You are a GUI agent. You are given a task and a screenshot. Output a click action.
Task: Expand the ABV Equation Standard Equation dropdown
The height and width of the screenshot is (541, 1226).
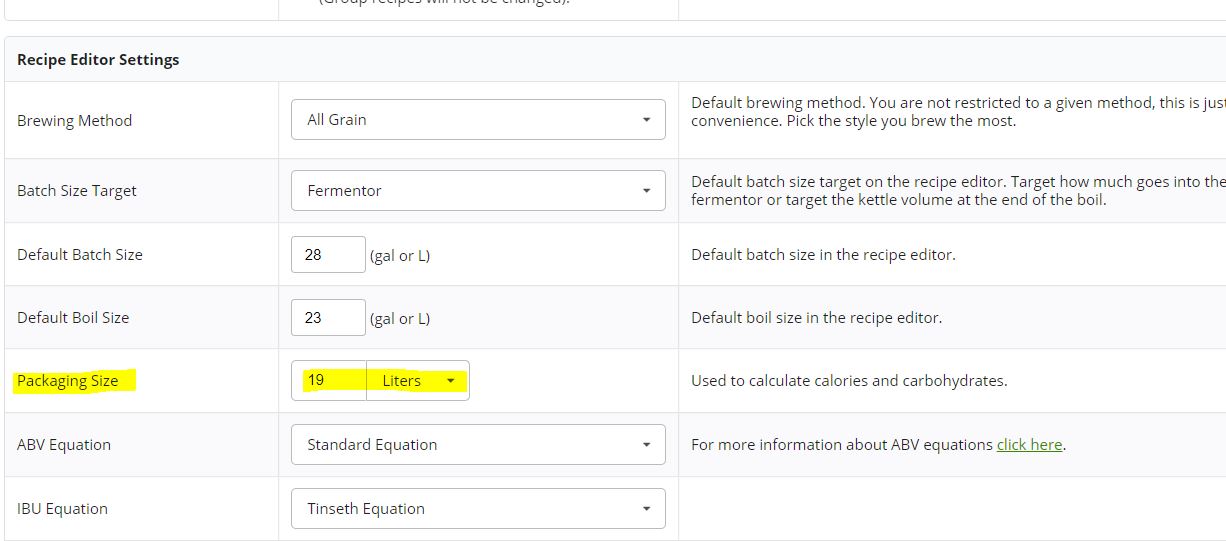(478, 445)
